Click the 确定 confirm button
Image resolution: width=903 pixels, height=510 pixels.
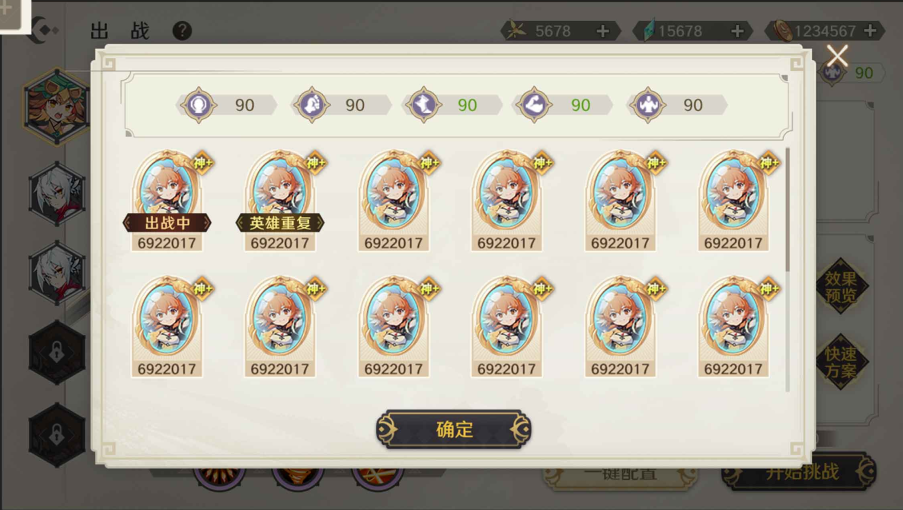tap(454, 429)
